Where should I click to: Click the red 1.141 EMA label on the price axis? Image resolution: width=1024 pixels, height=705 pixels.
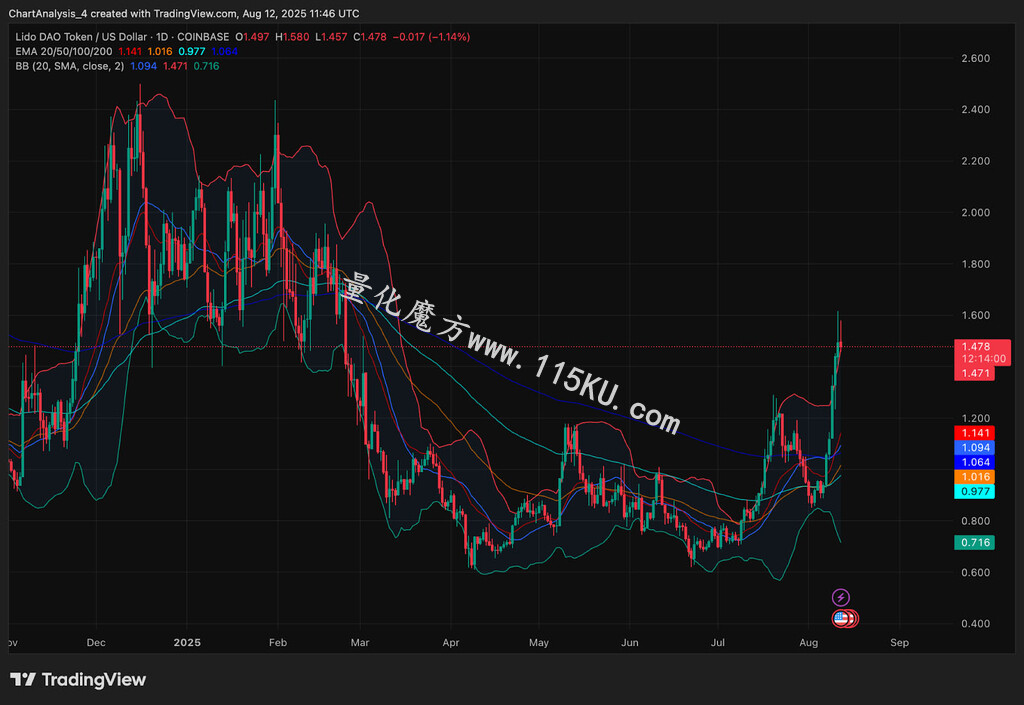click(x=975, y=433)
